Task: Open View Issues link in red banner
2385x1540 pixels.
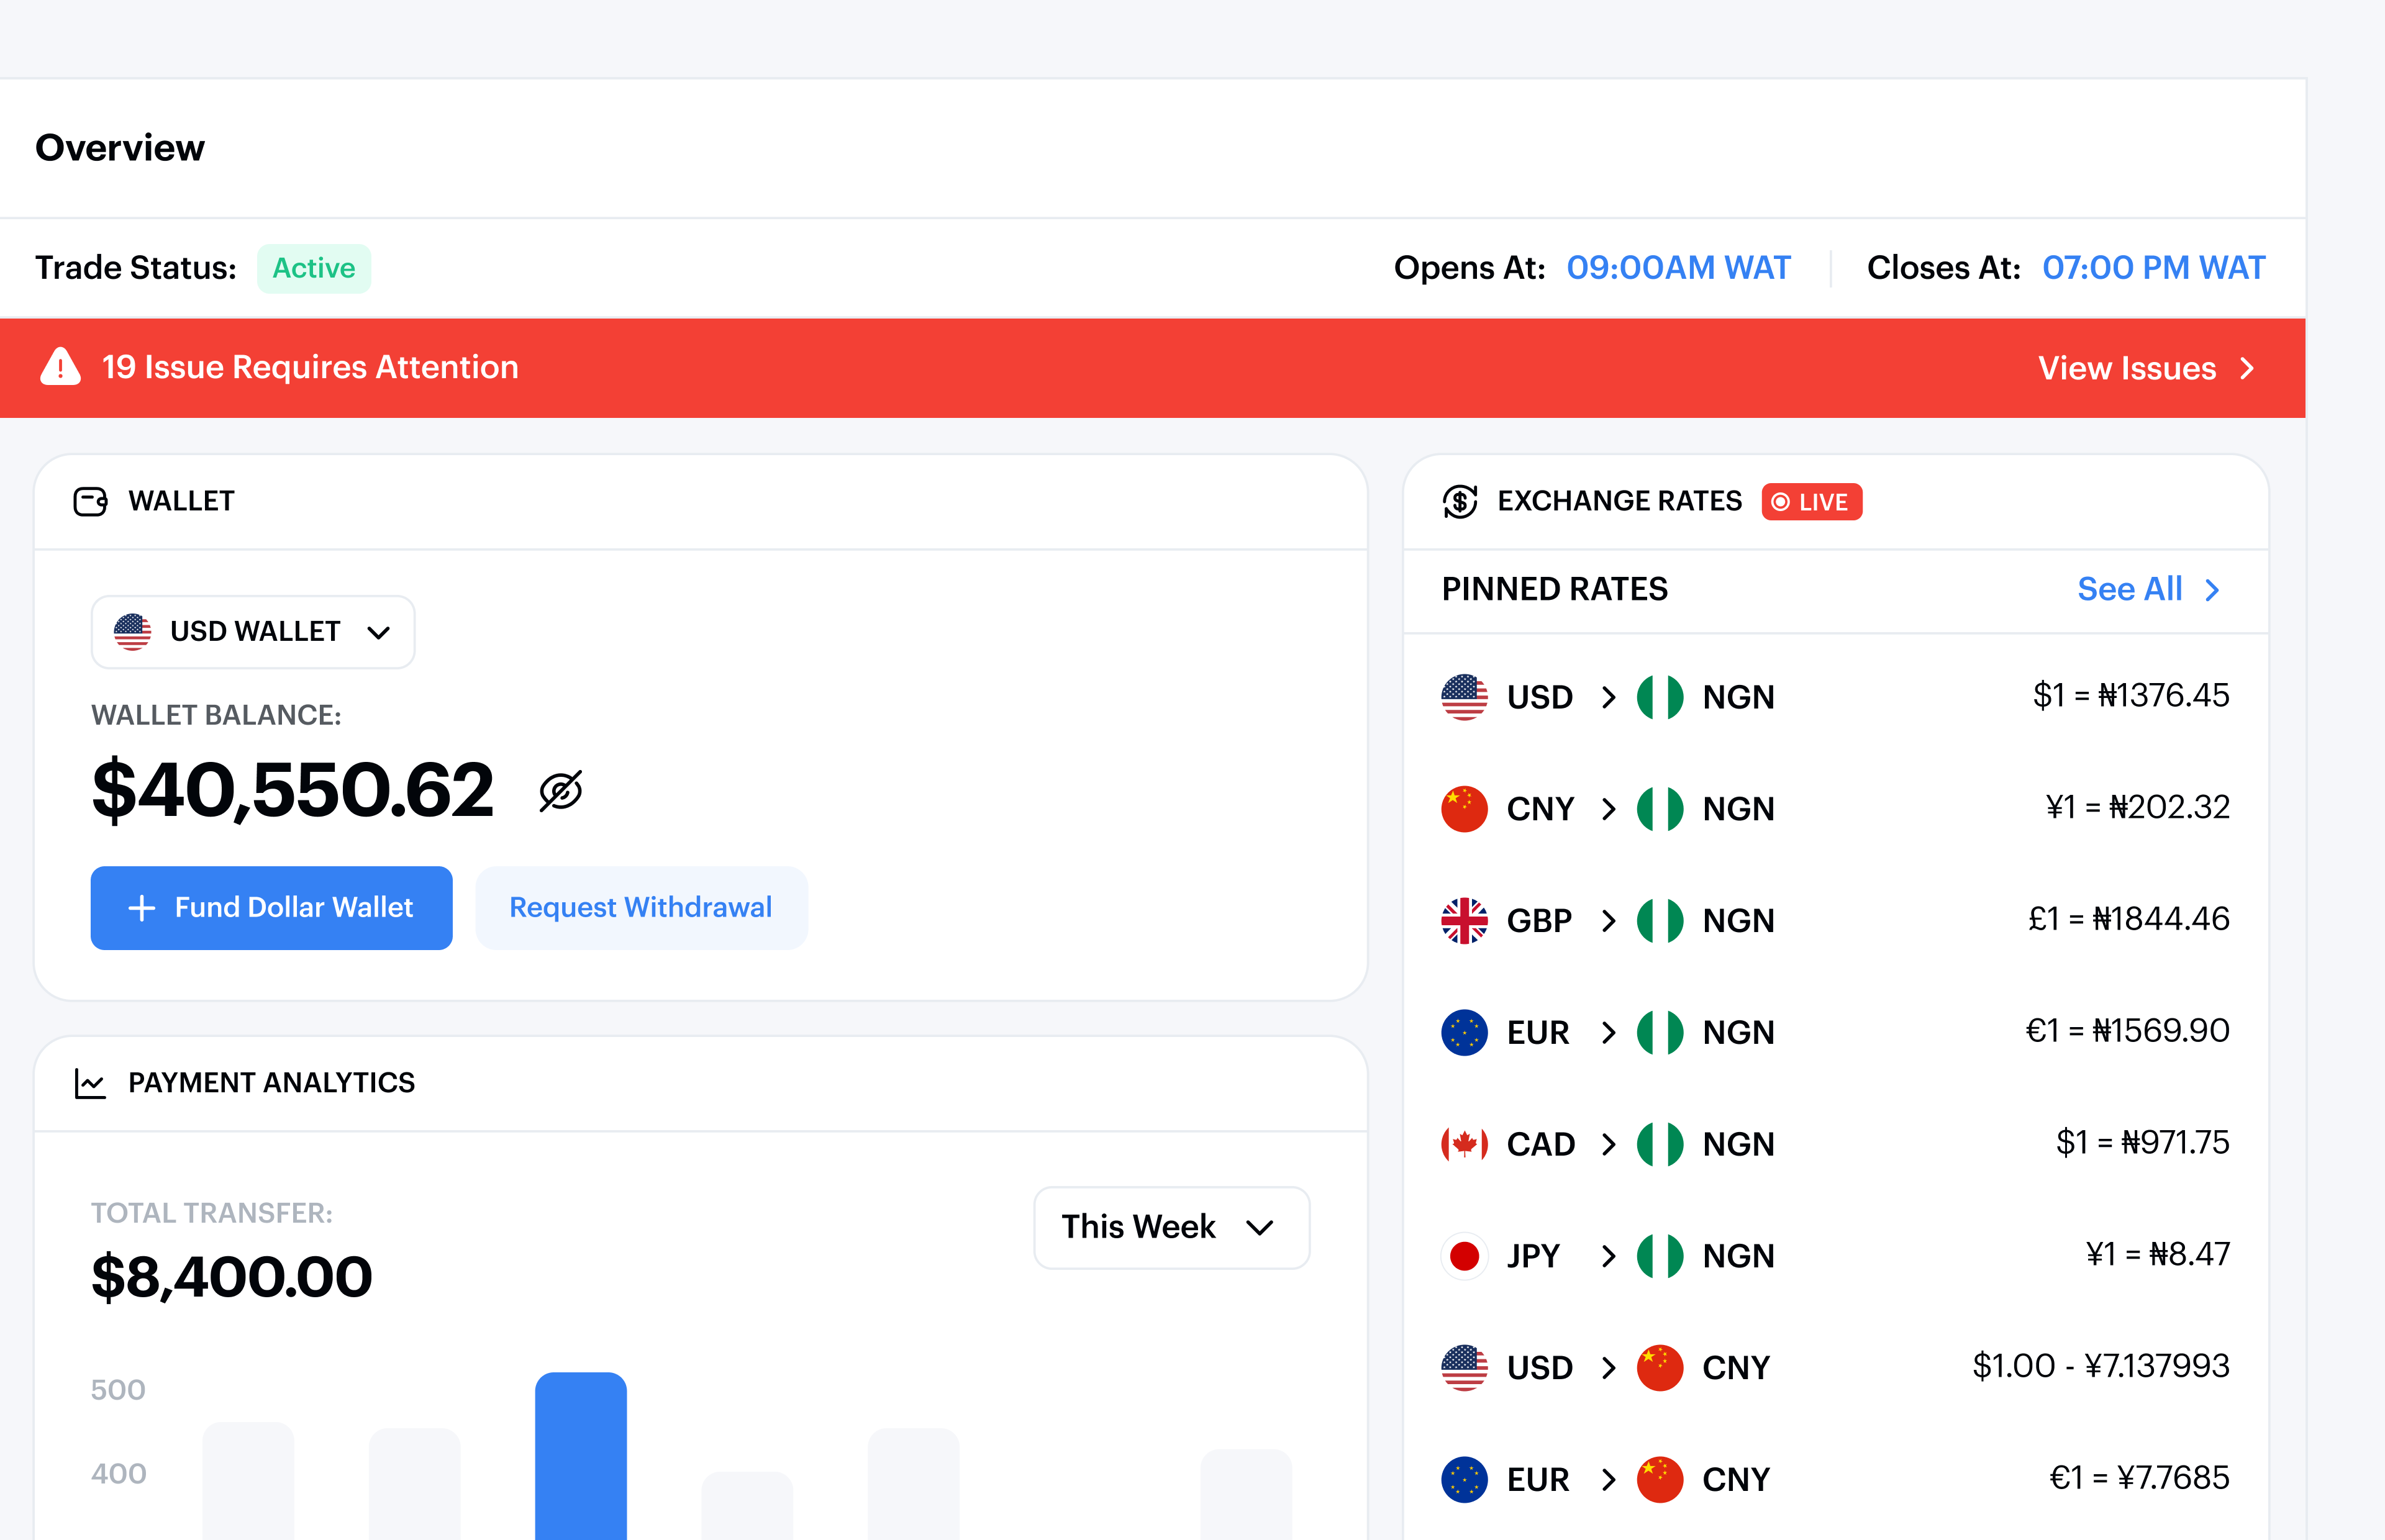Action: pos(2146,368)
